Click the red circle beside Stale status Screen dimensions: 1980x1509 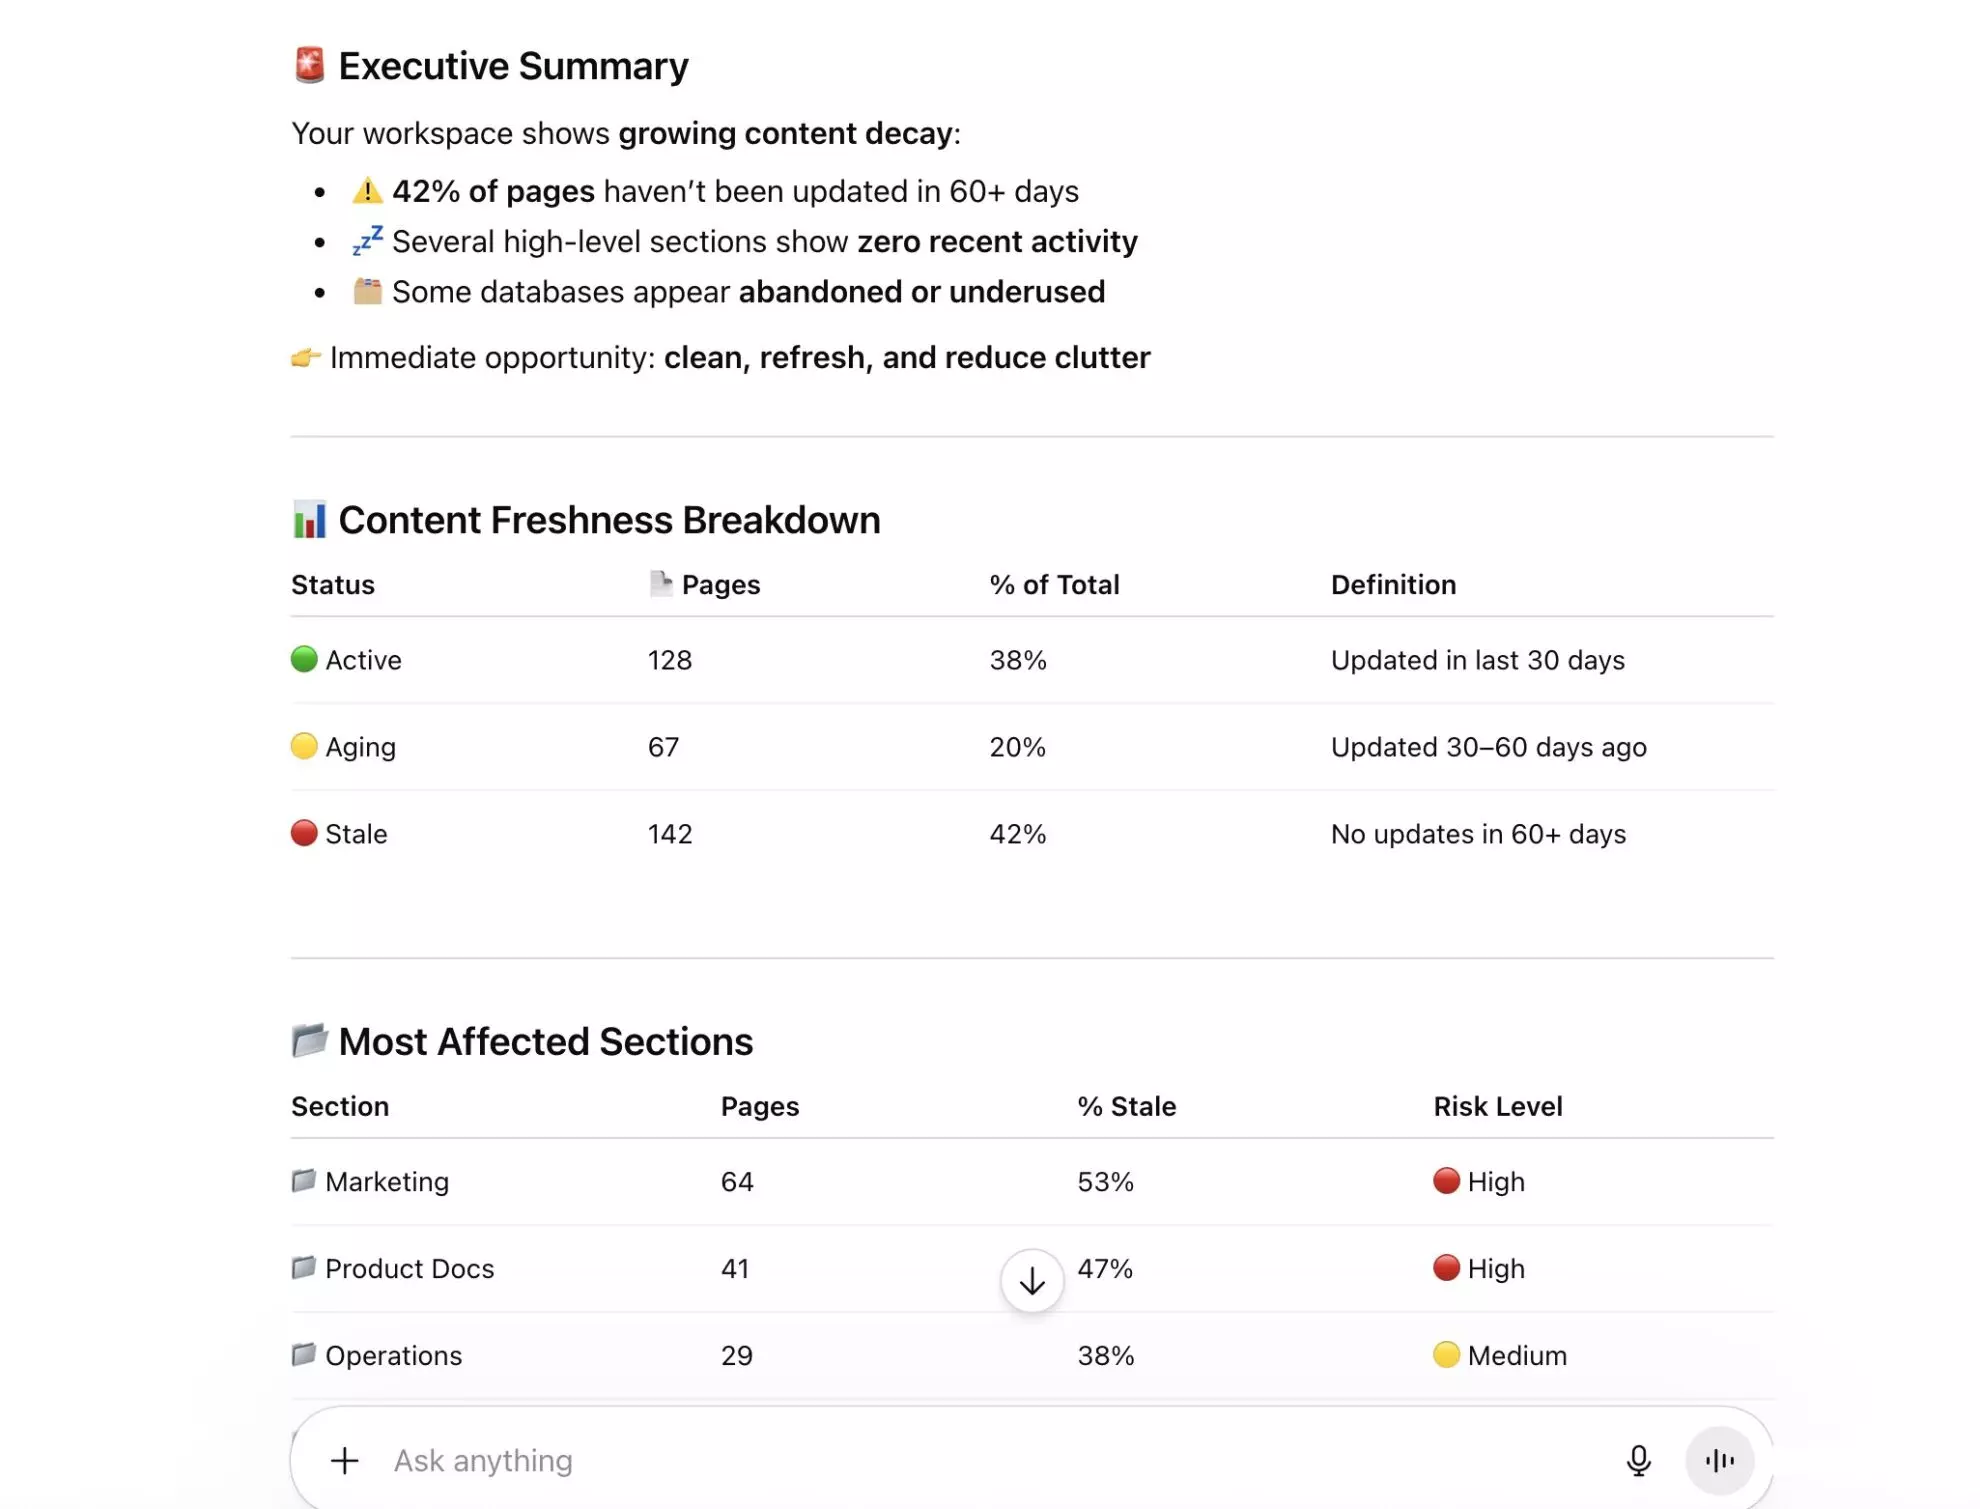303,833
